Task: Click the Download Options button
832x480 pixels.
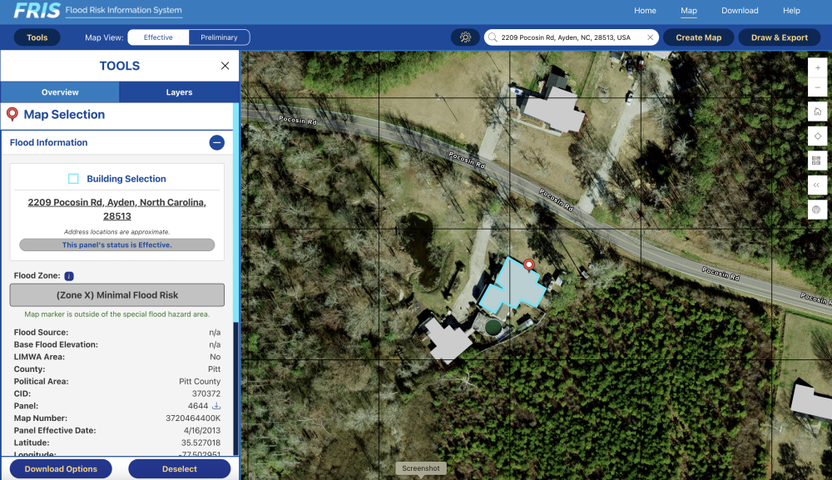Action: click(60, 469)
